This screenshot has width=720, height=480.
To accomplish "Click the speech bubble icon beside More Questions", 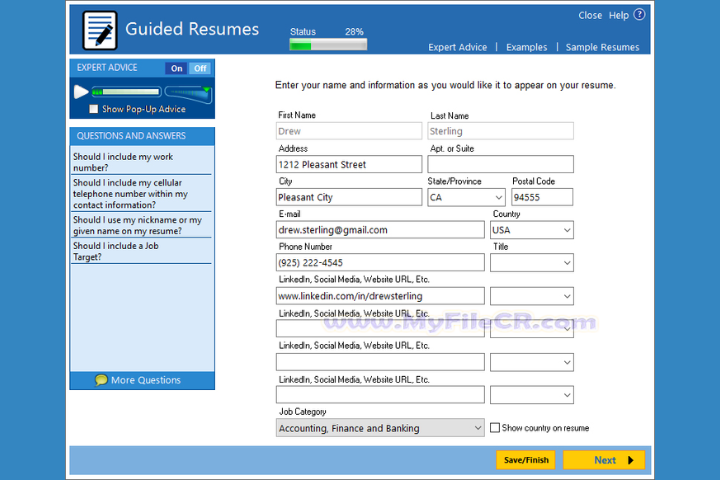I will [101, 380].
